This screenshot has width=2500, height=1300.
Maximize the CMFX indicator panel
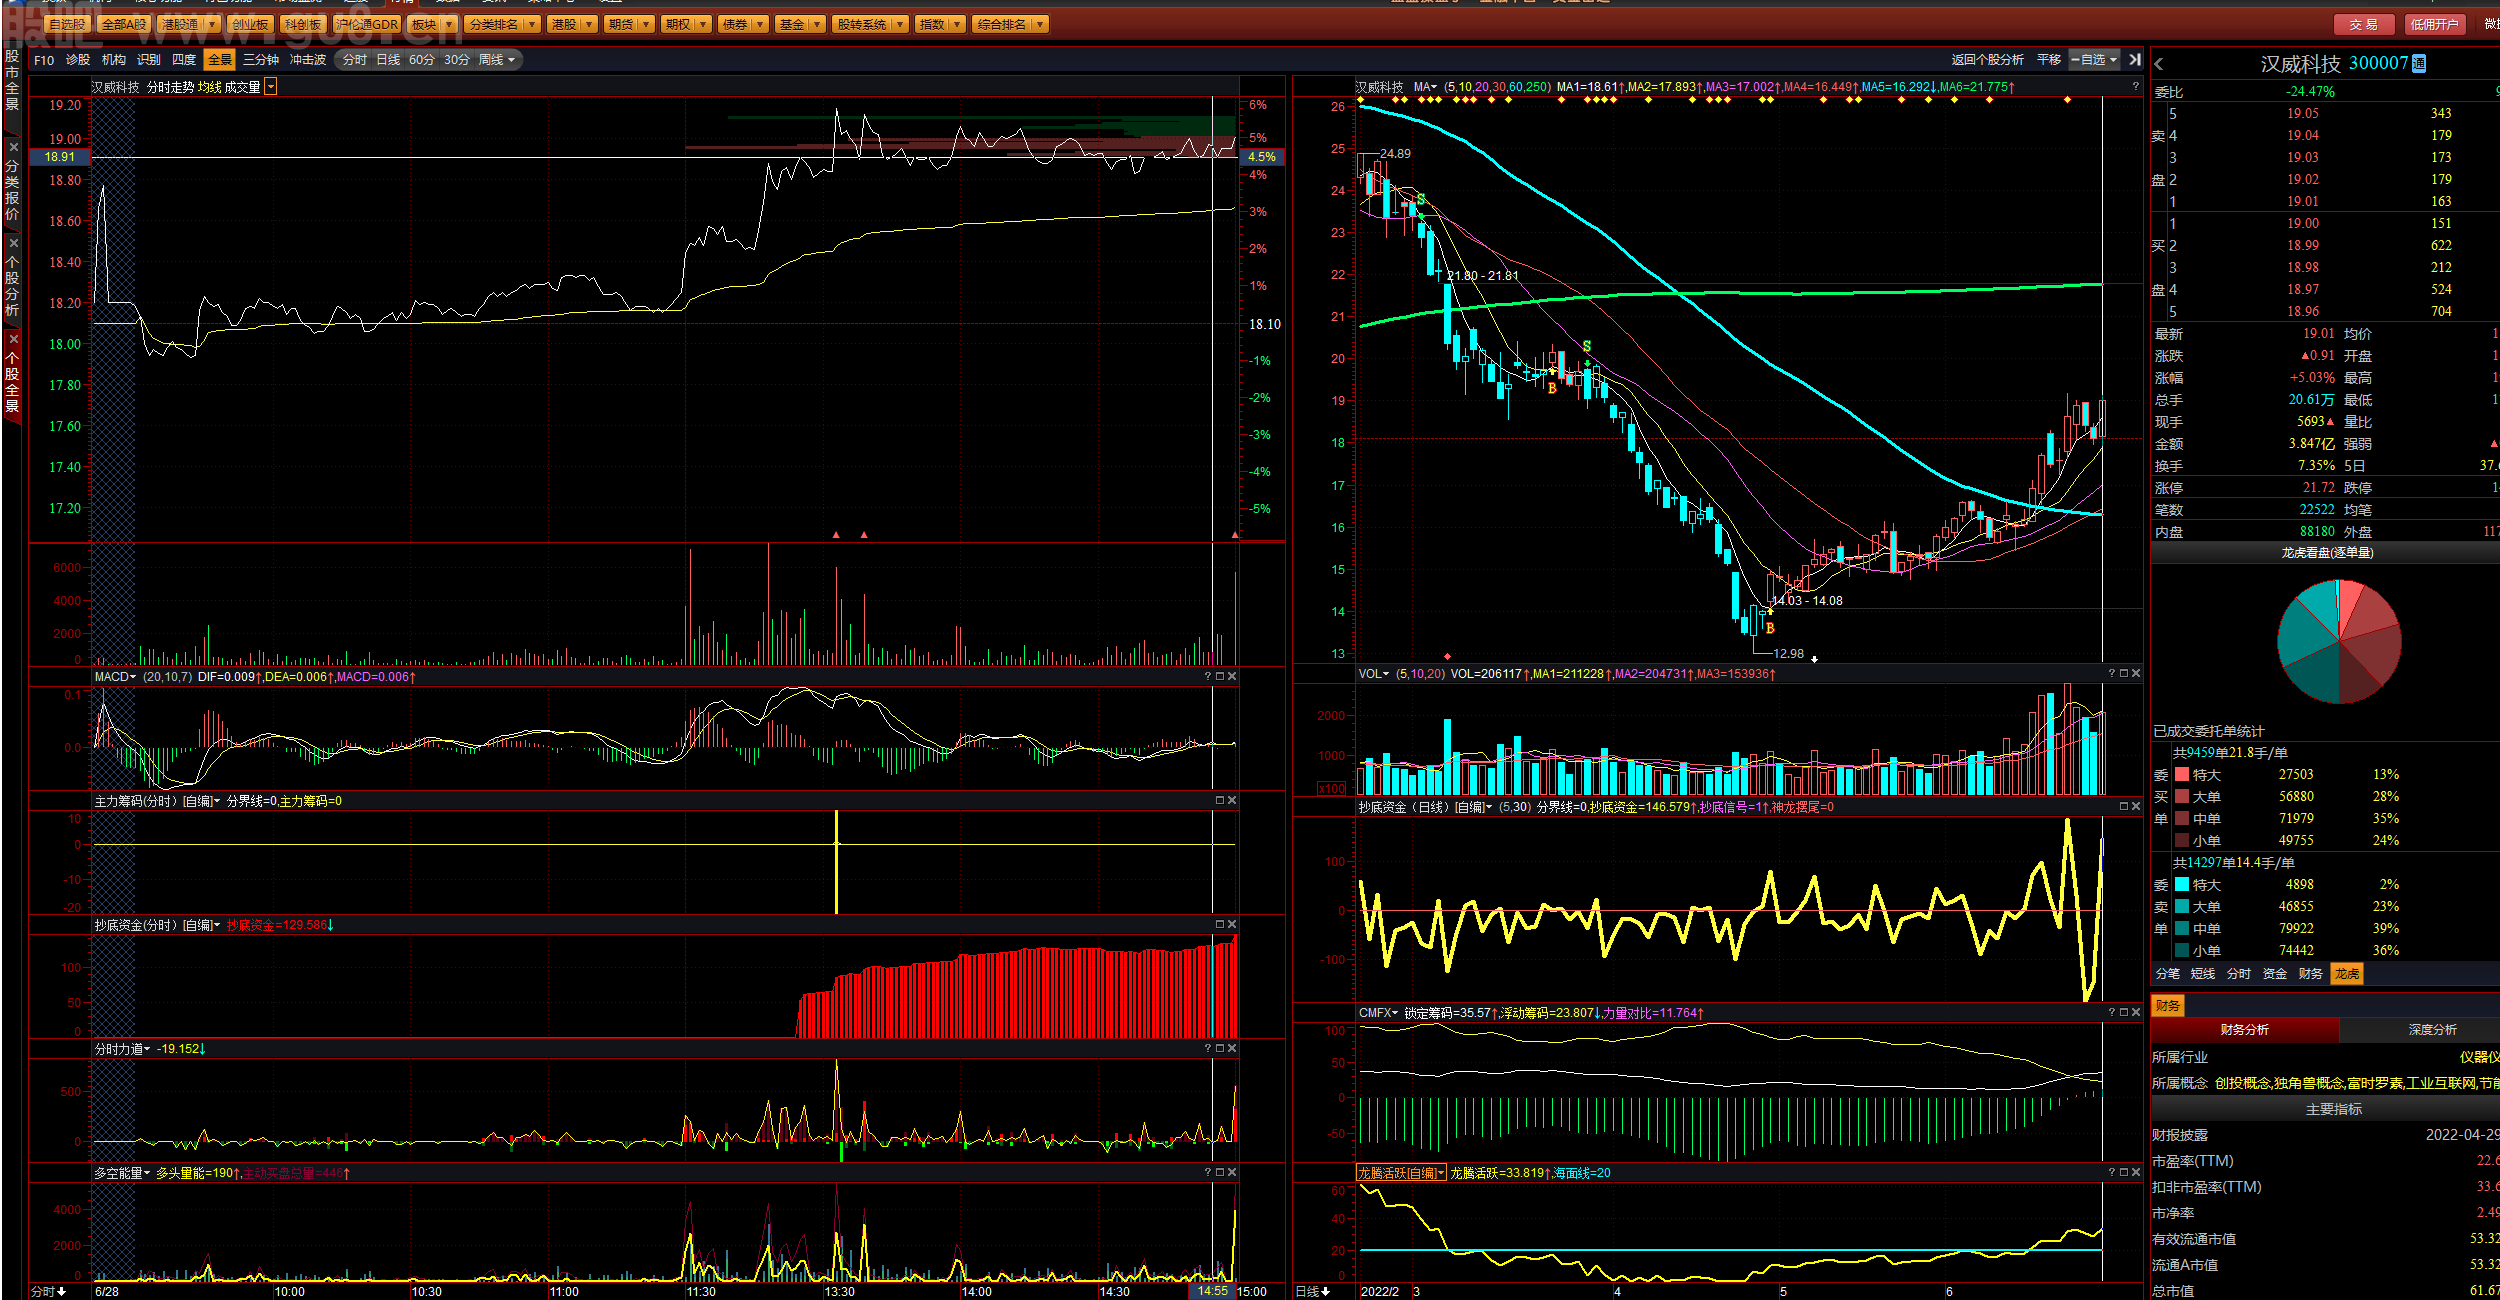[2124, 1013]
